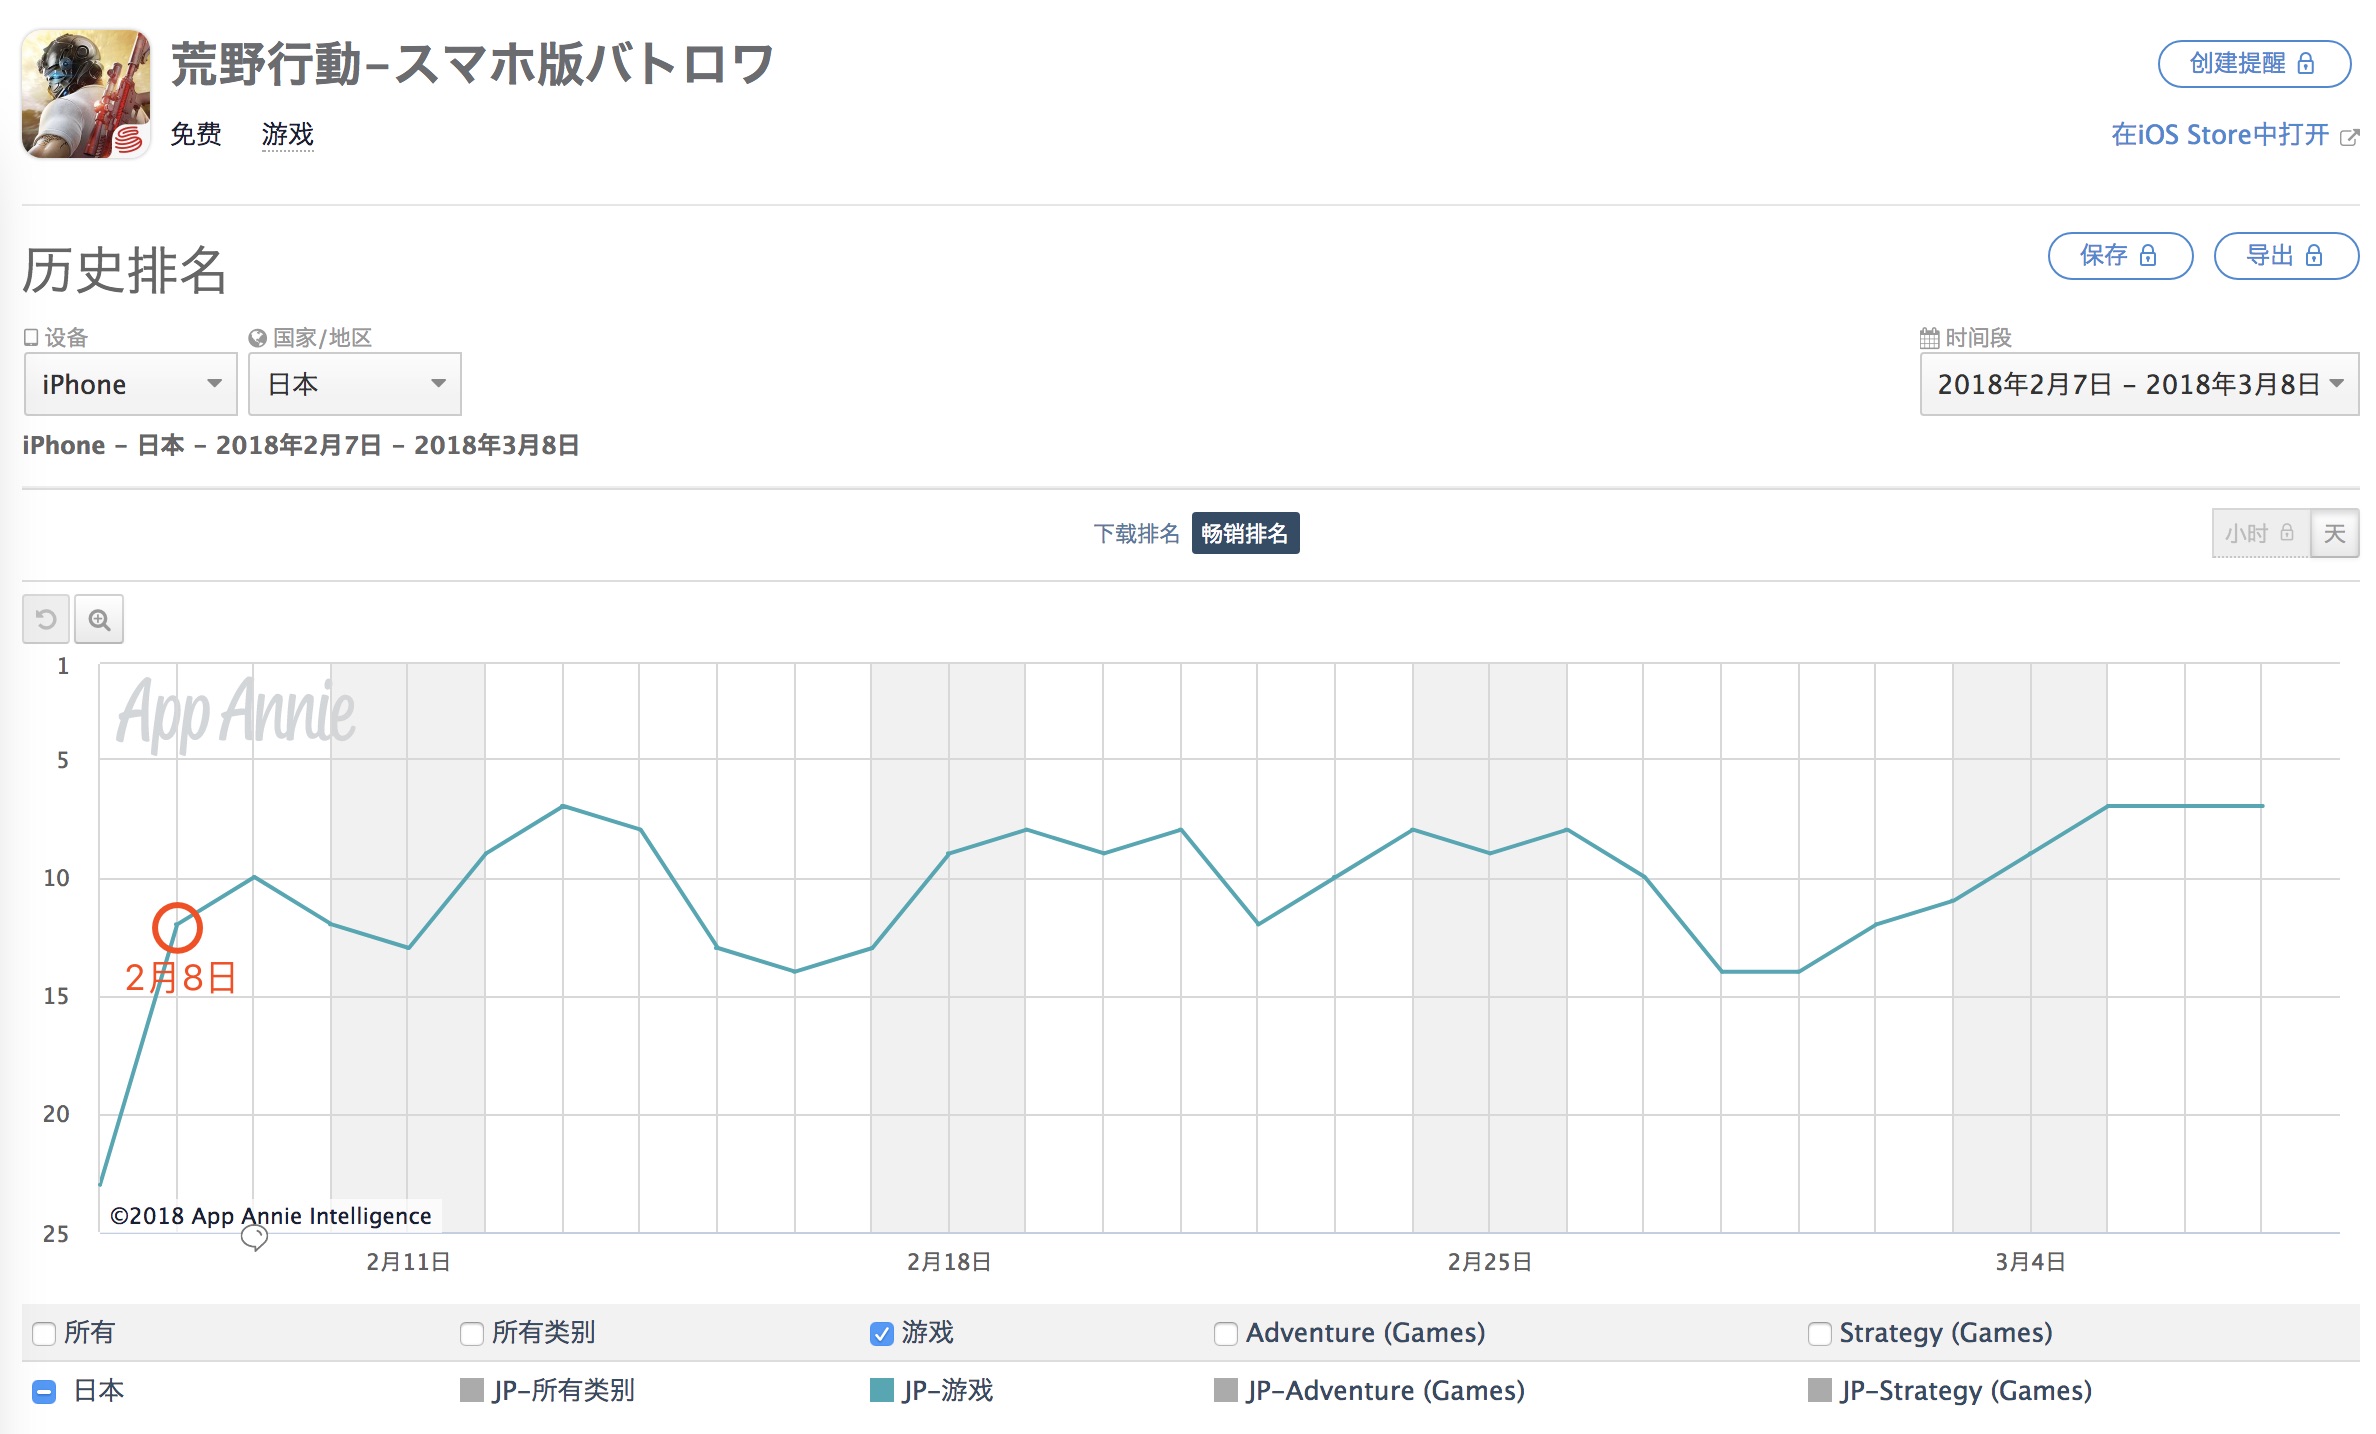
Task: Enable the Adventure (Games) checkbox
Action: (x=1226, y=1333)
